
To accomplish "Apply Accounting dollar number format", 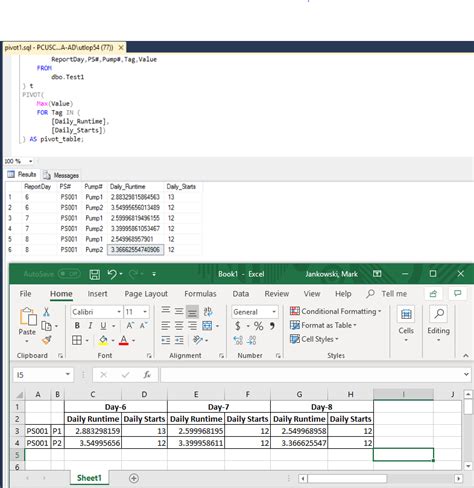I will tap(238, 326).
